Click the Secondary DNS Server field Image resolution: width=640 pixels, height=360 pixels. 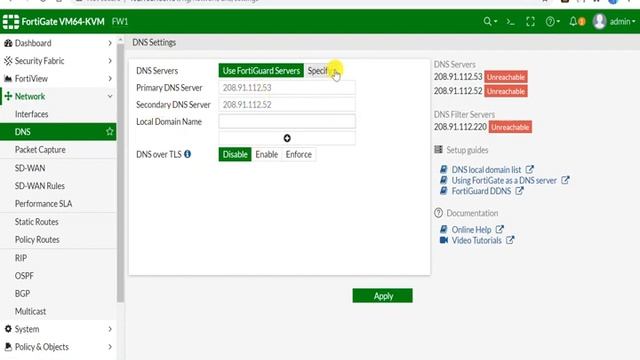tap(287, 104)
